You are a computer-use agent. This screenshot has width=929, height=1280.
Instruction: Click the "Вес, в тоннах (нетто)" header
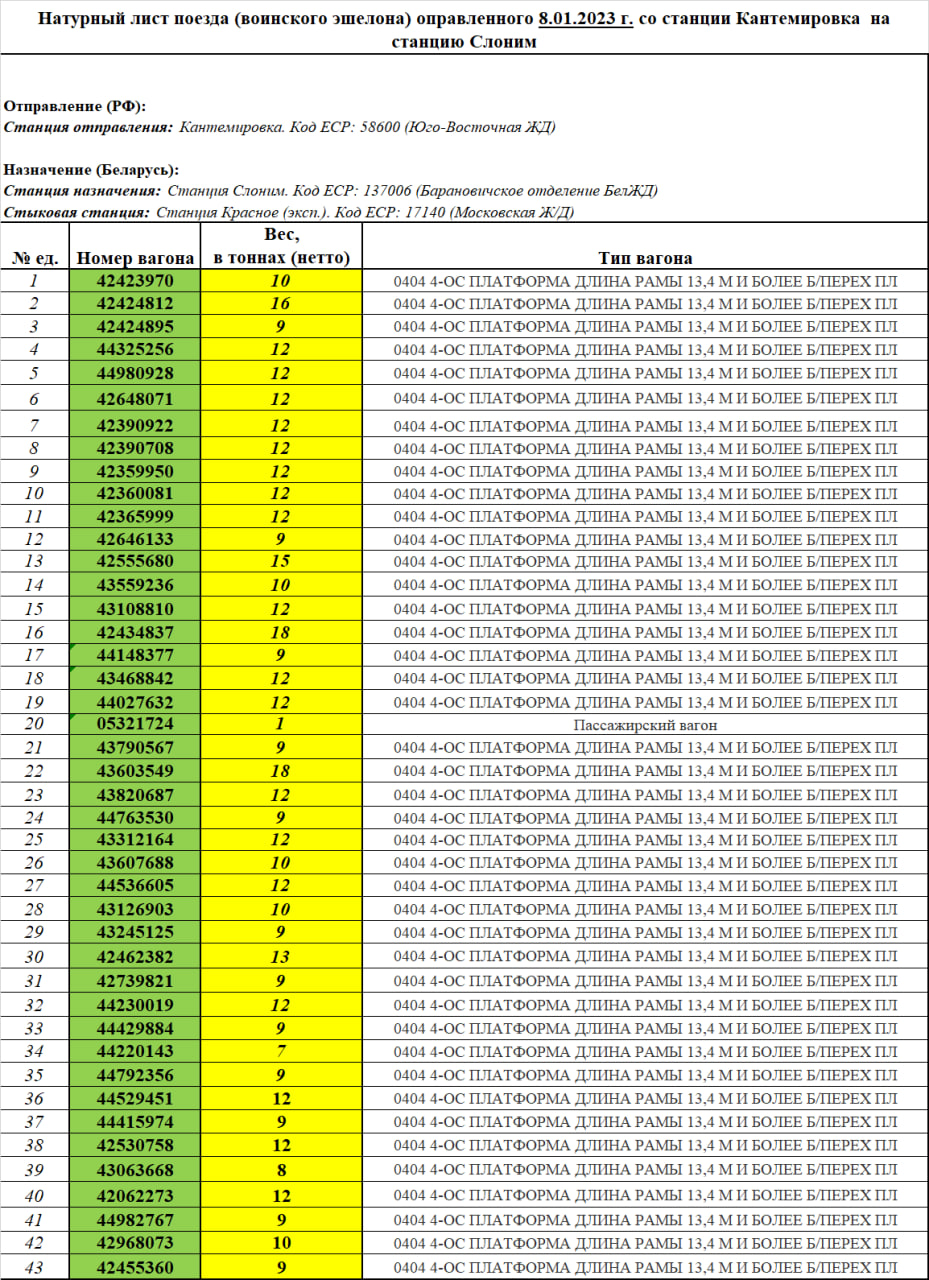point(281,246)
